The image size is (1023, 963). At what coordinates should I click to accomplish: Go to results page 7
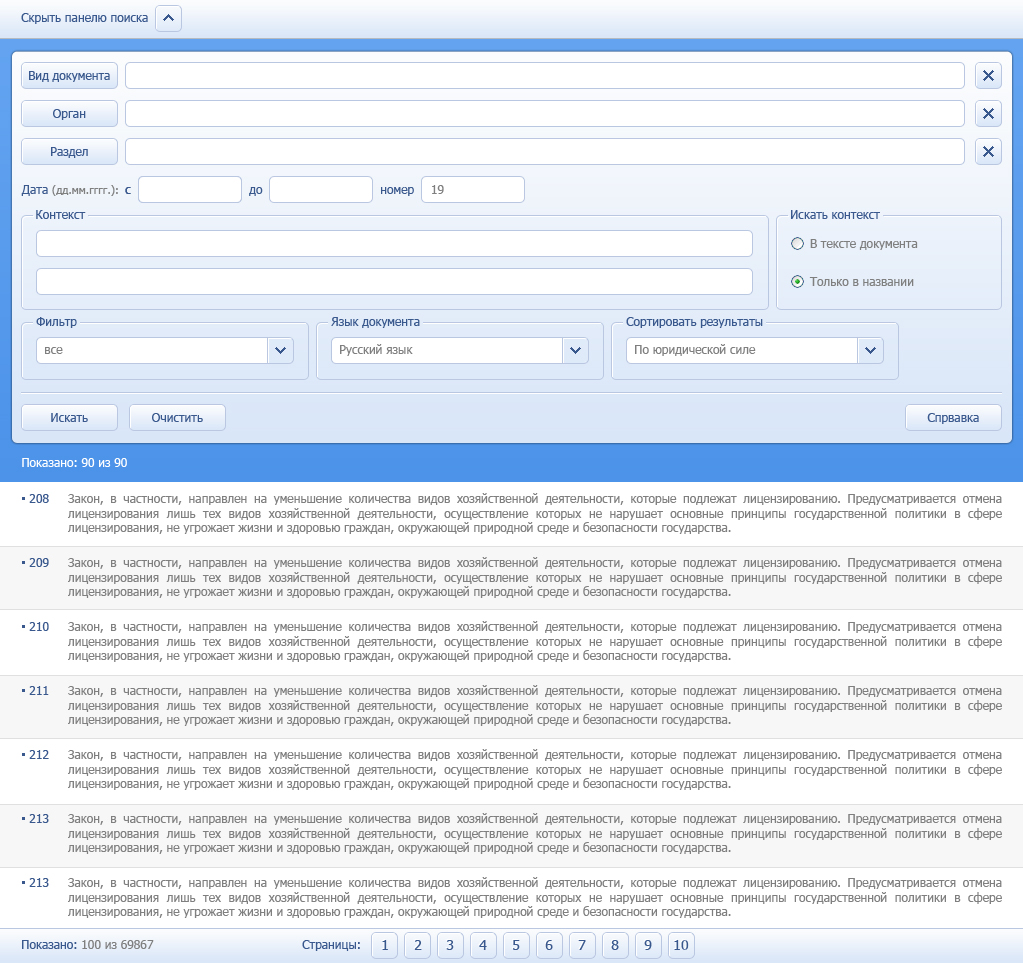pos(582,945)
